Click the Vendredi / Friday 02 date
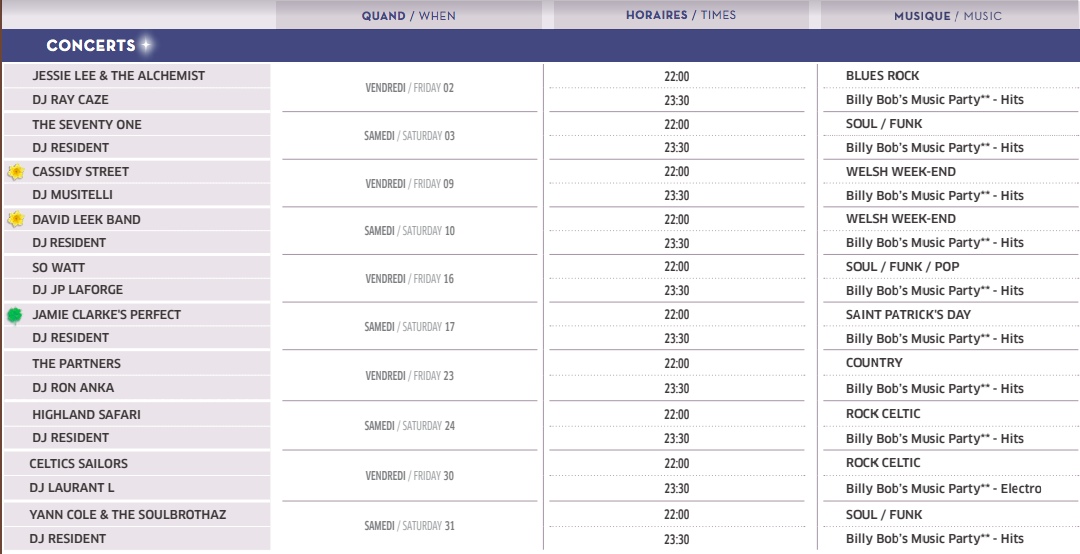1080x554 pixels. [409, 88]
